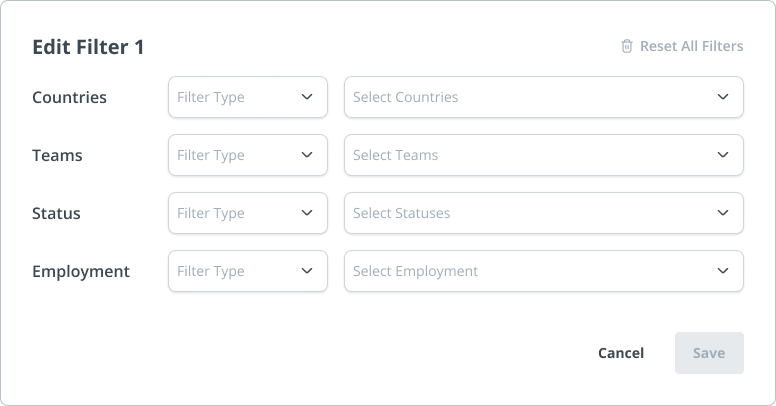The height and width of the screenshot is (406, 776).
Task: Click the Reset All Filters link
Action: click(x=691, y=46)
